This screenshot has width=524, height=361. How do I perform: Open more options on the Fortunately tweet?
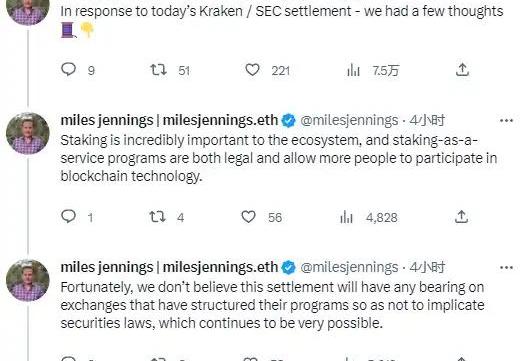coord(506,267)
